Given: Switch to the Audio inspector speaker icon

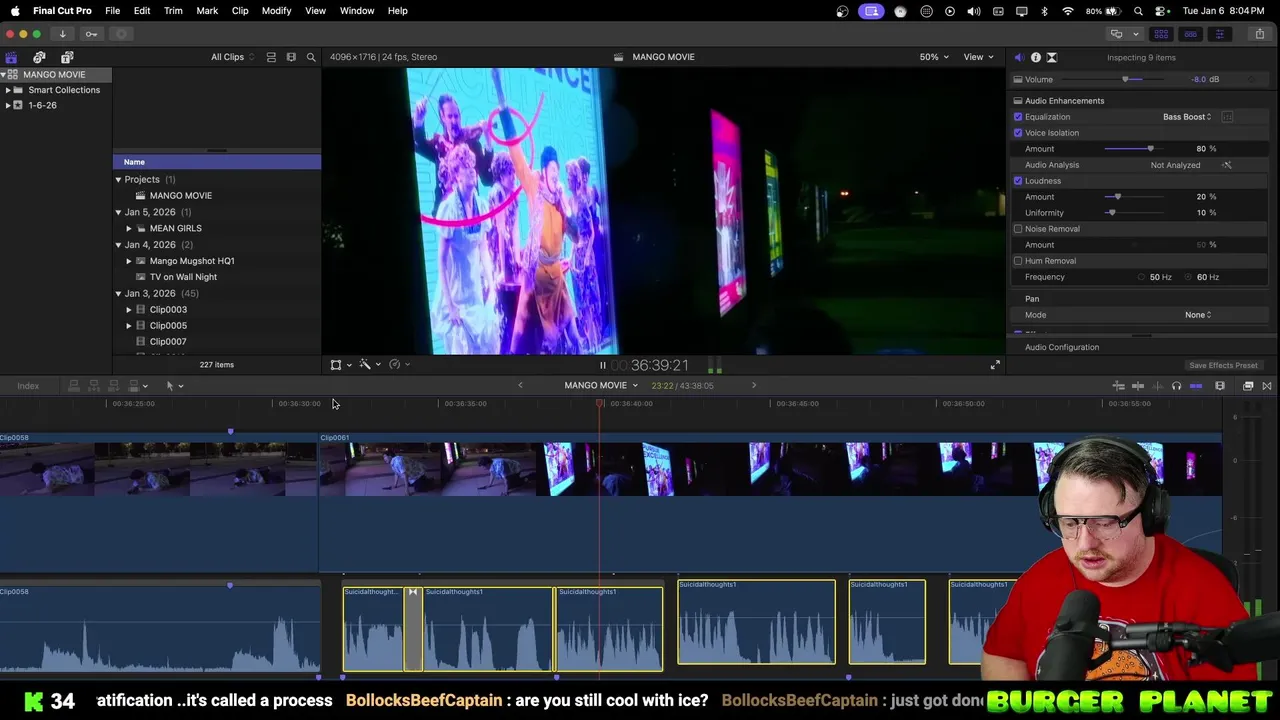Looking at the screenshot, I should [1019, 57].
